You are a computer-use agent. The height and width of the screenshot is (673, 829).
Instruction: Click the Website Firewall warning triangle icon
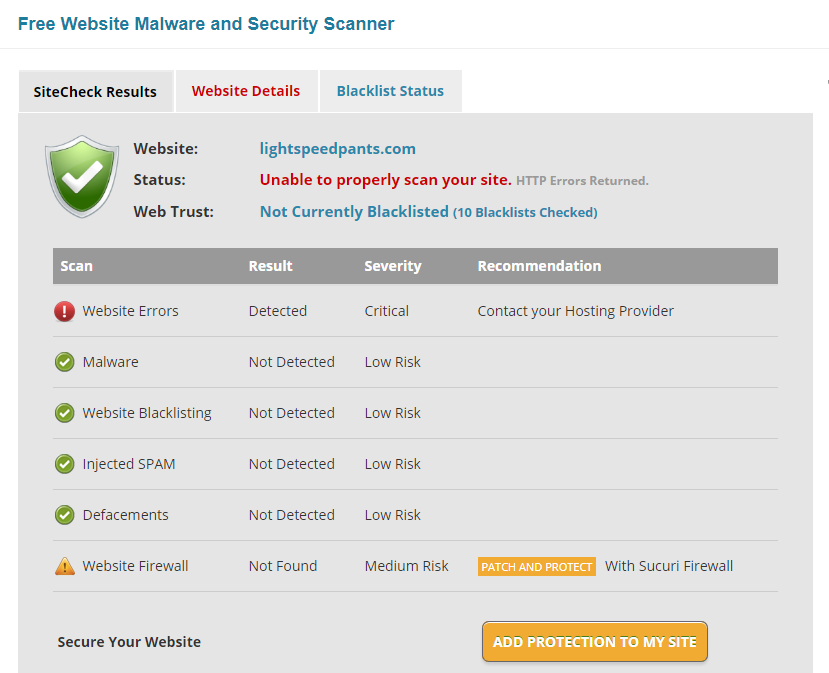(65, 566)
